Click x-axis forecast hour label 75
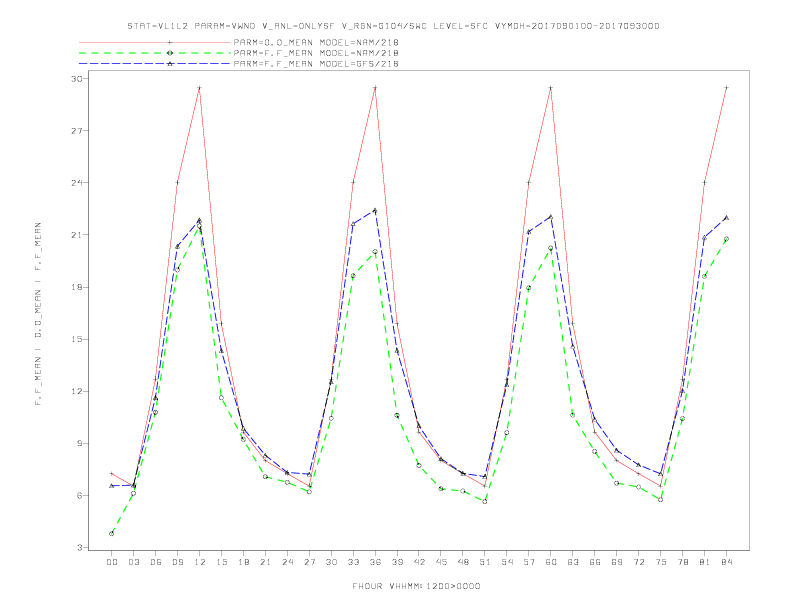The image size is (792, 612). [661, 562]
